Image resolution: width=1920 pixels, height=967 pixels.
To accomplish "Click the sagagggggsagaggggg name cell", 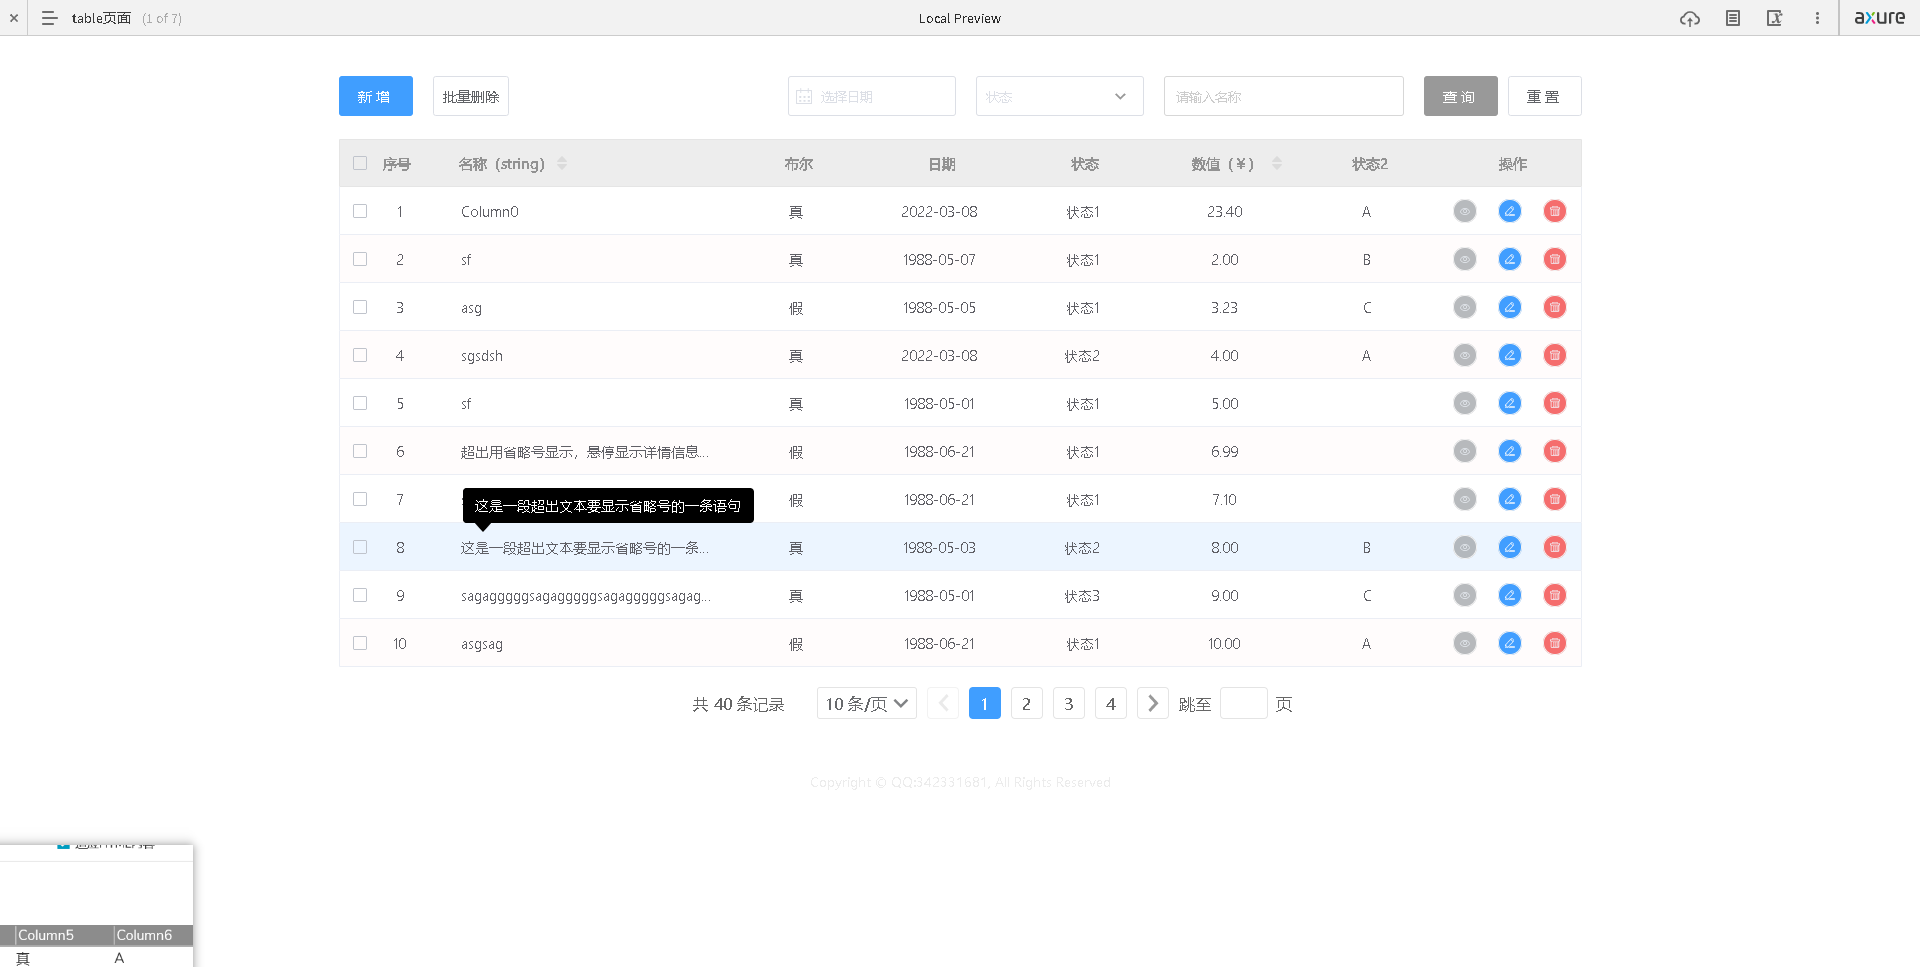I will point(586,596).
